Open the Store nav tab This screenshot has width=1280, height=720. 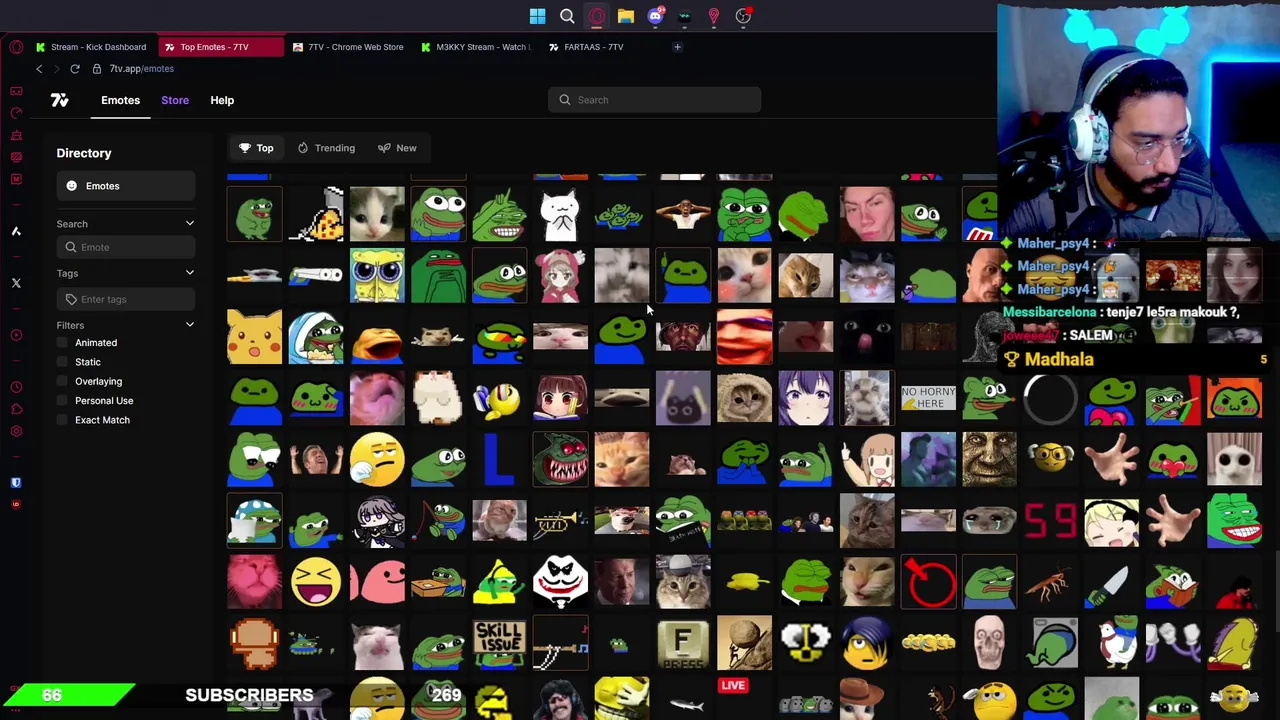point(175,100)
